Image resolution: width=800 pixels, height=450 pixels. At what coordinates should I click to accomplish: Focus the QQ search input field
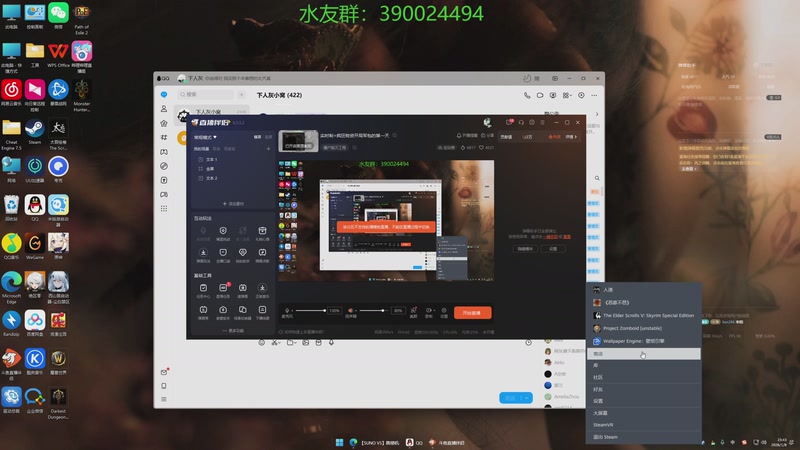tap(206, 94)
